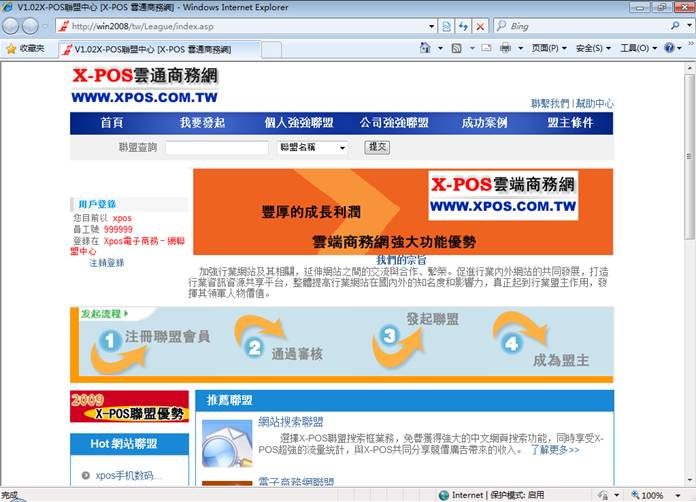Open the 工具(O) dropdown menu

click(637, 48)
